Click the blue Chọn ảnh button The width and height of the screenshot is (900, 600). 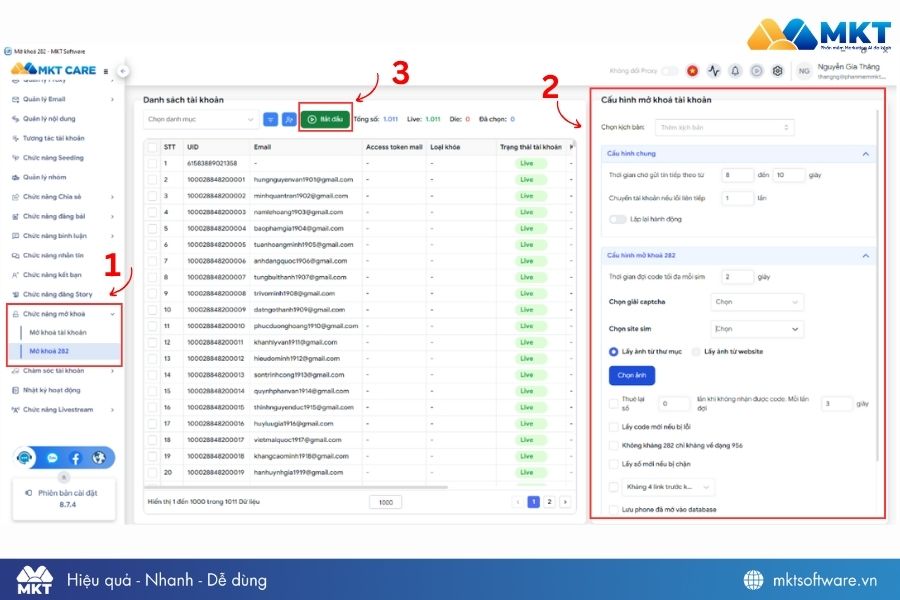coord(631,376)
